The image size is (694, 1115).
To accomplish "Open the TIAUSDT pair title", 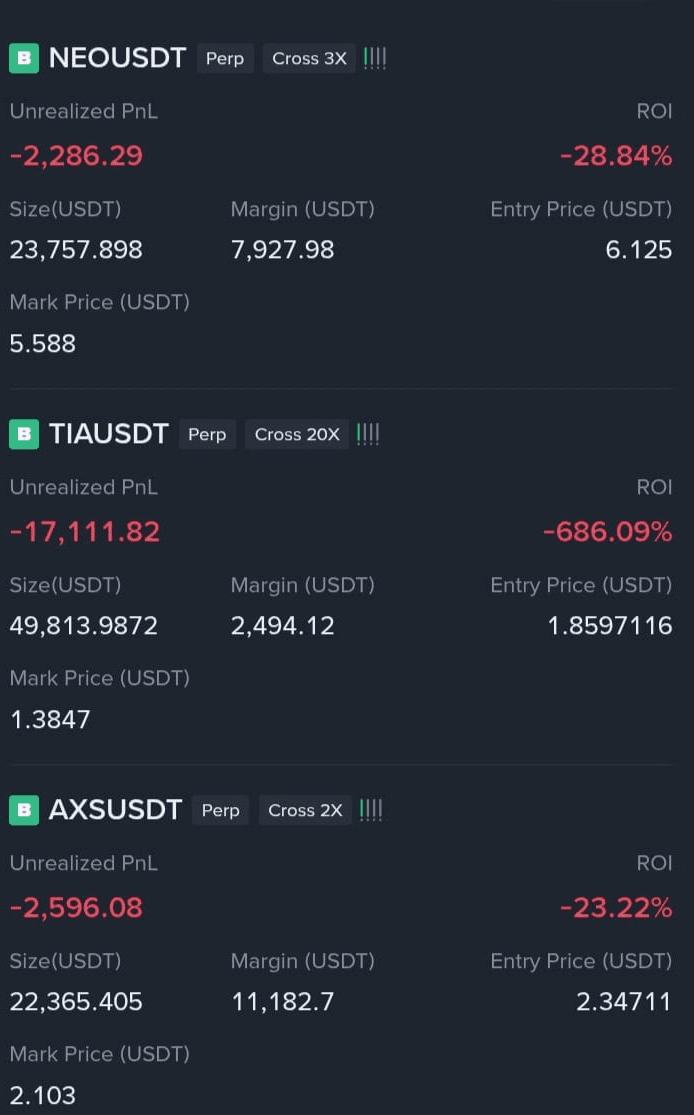I will coord(108,434).
